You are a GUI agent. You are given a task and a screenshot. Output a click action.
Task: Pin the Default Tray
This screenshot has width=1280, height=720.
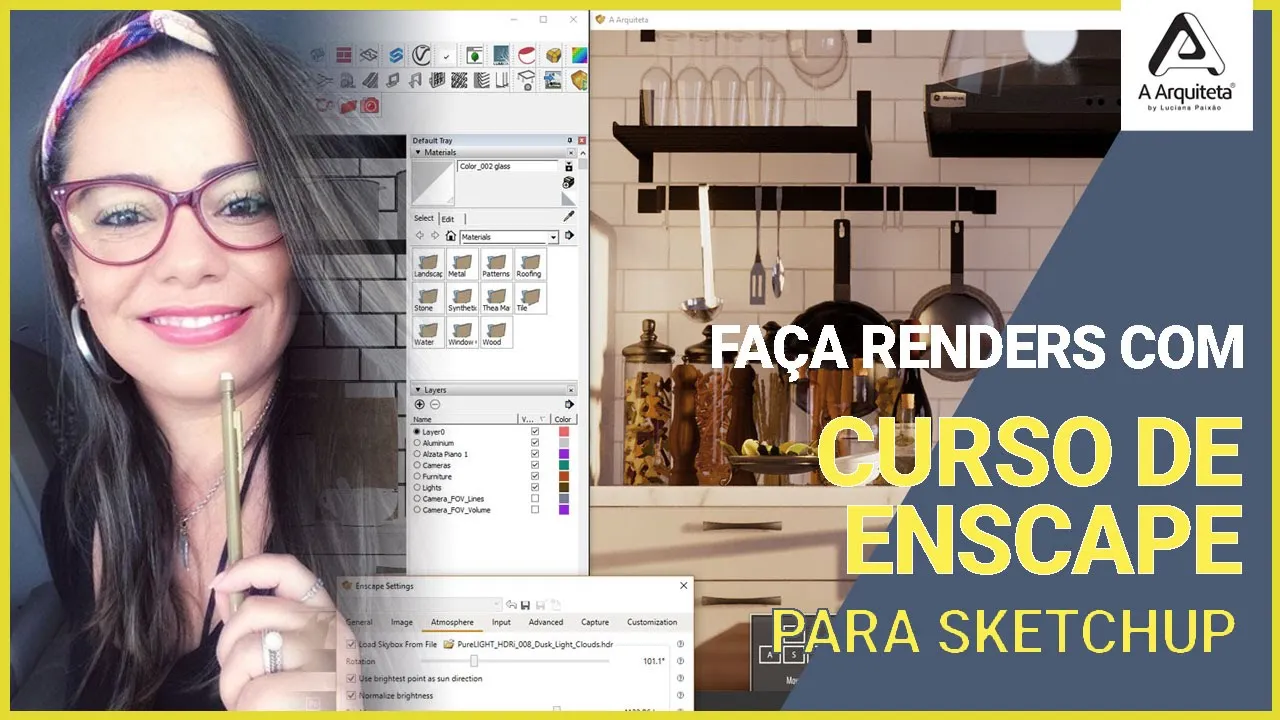pos(569,140)
